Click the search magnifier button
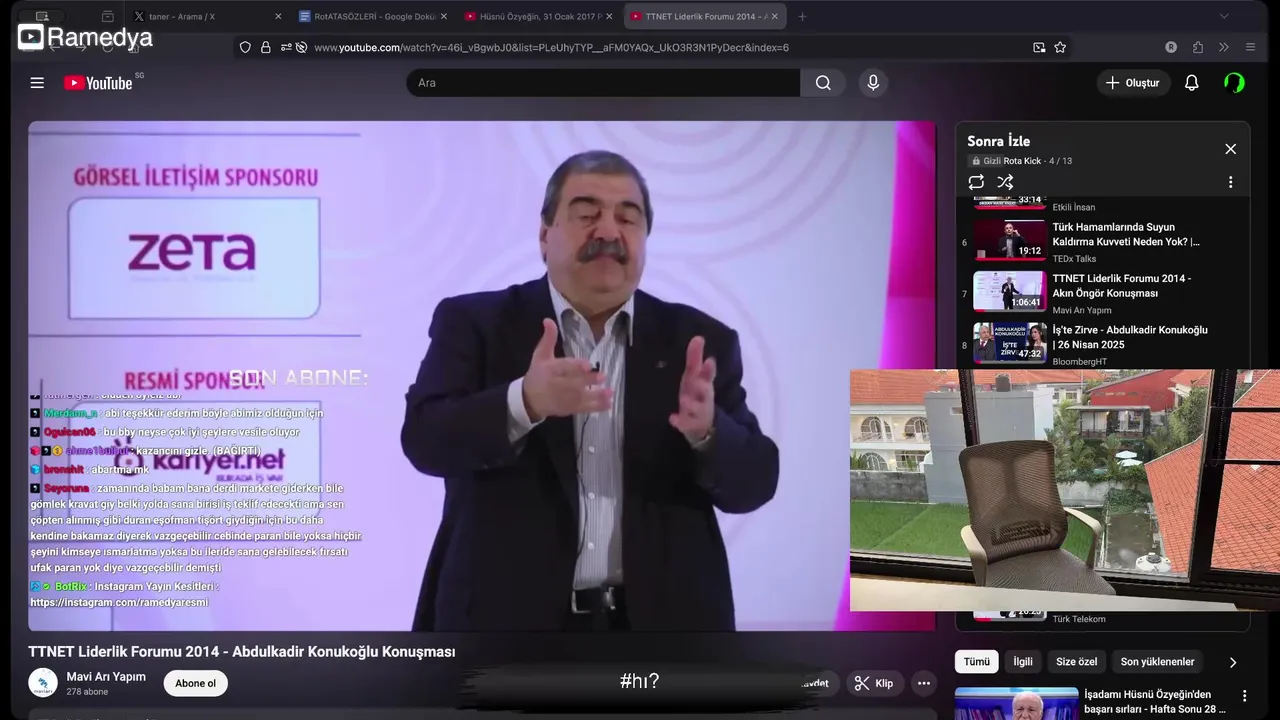The height and width of the screenshot is (720, 1280). coord(823,83)
